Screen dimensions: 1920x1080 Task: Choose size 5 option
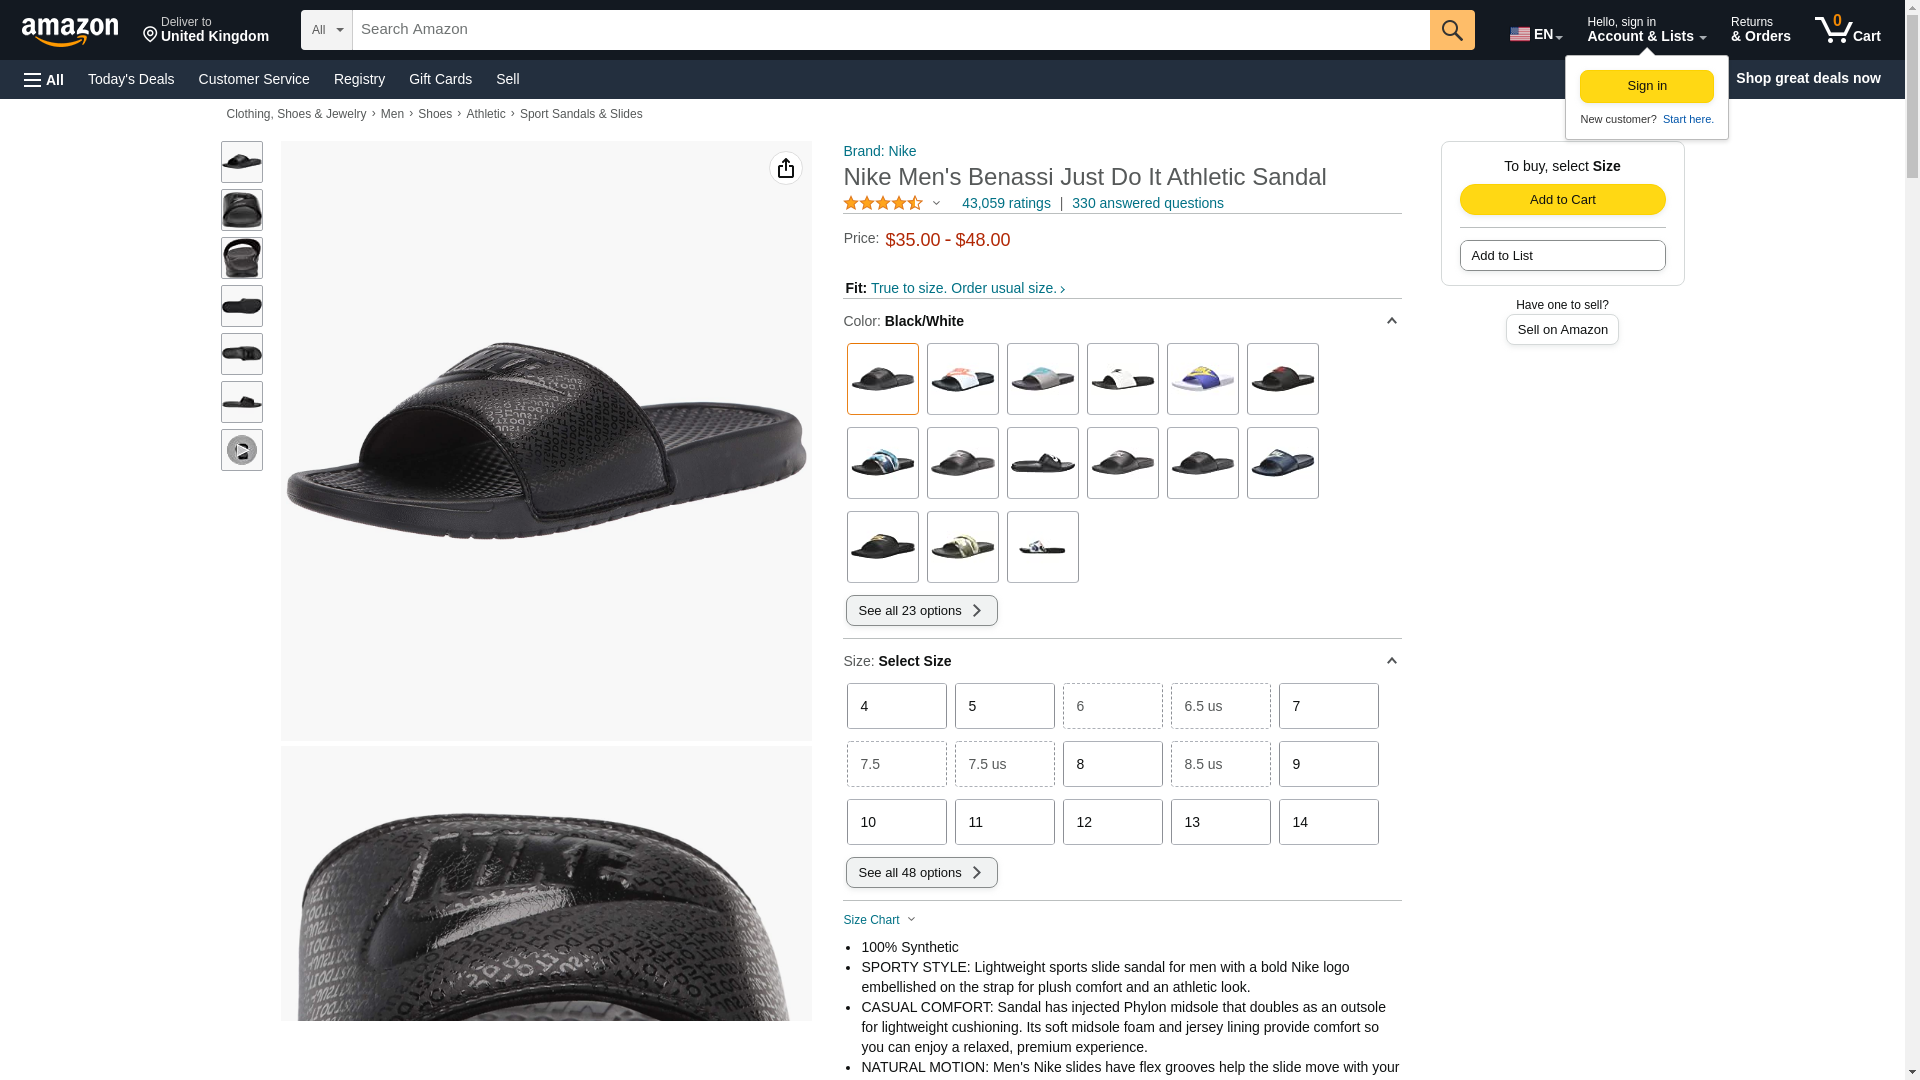click(x=1004, y=706)
